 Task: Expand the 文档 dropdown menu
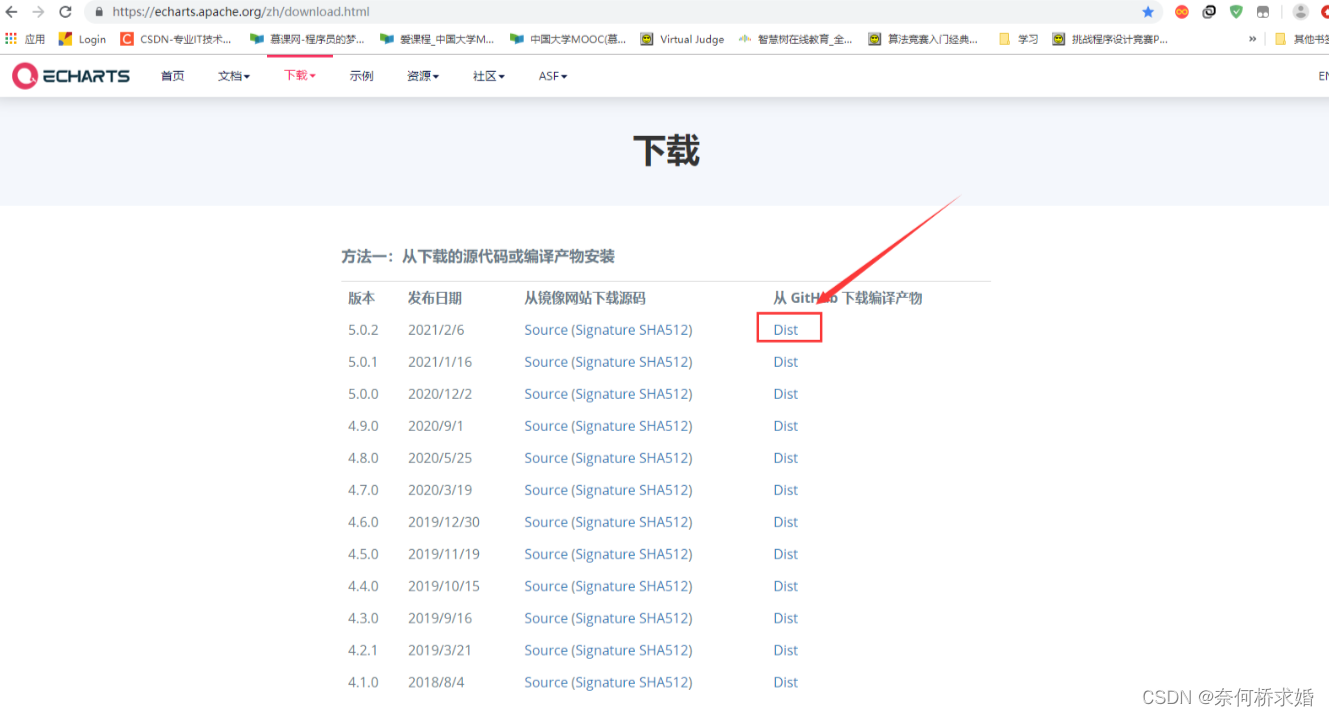[233, 75]
